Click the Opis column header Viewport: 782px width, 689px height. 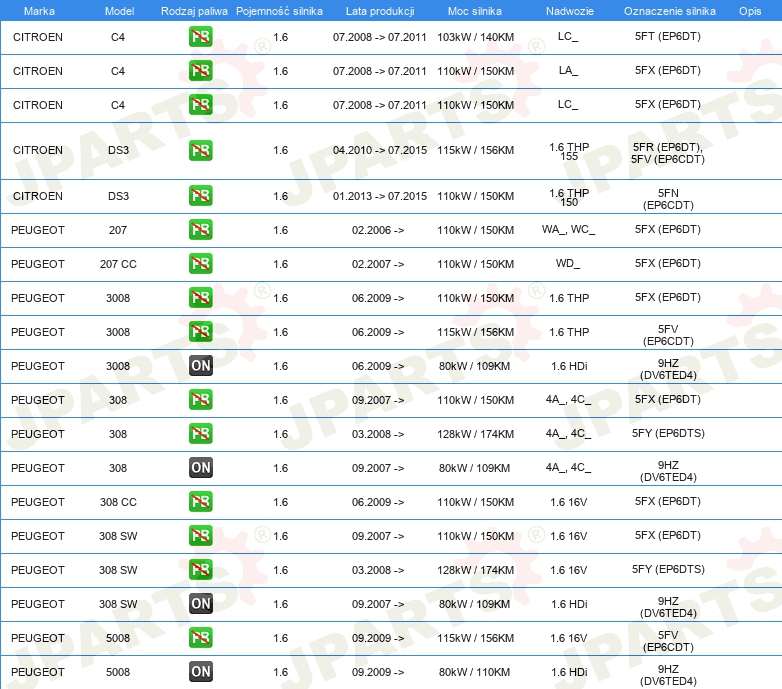pyautogui.click(x=750, y=11)
